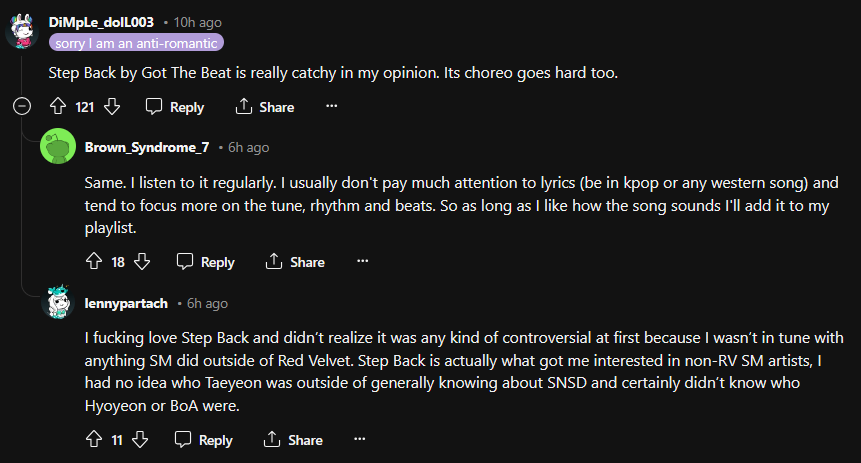
Task: Downvote Brown_Syndrome_7's reply
Action: pos(142,262)
